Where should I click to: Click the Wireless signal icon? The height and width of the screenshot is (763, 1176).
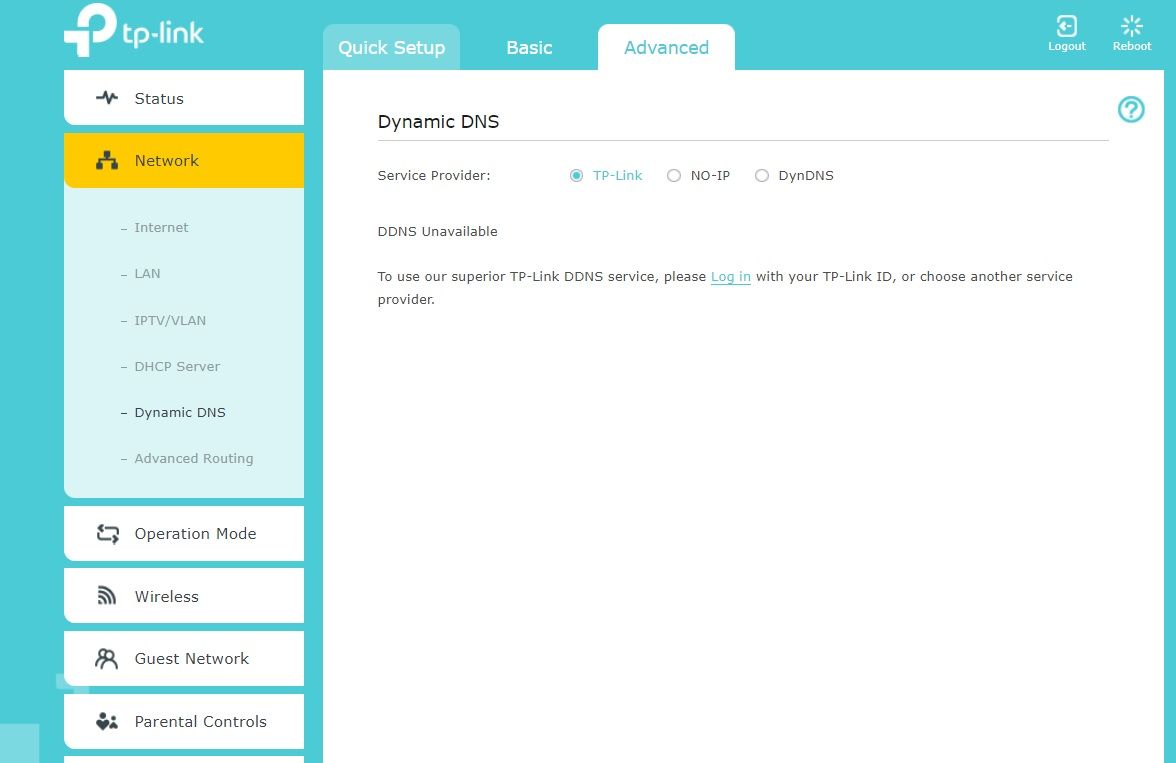107,596
